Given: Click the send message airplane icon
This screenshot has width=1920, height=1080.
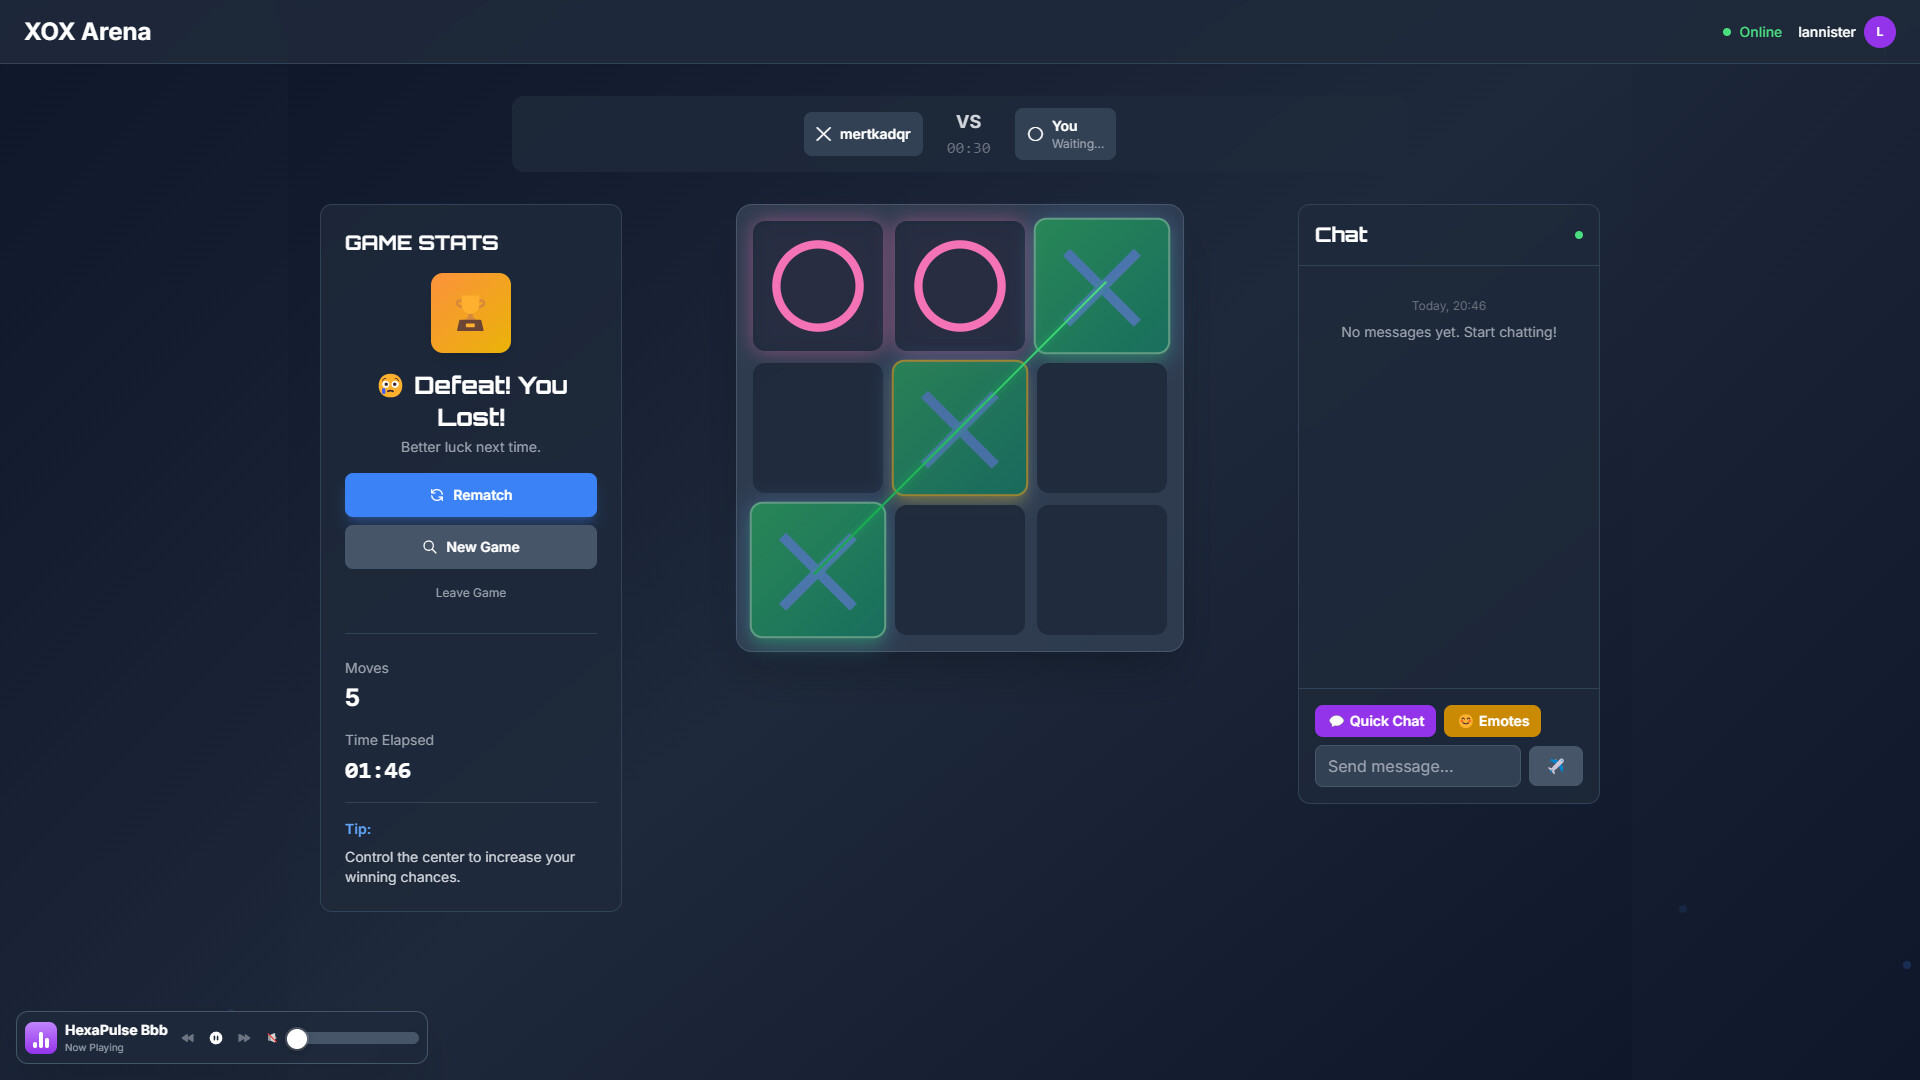Looking at the screenshot, I should point(1556,766).
